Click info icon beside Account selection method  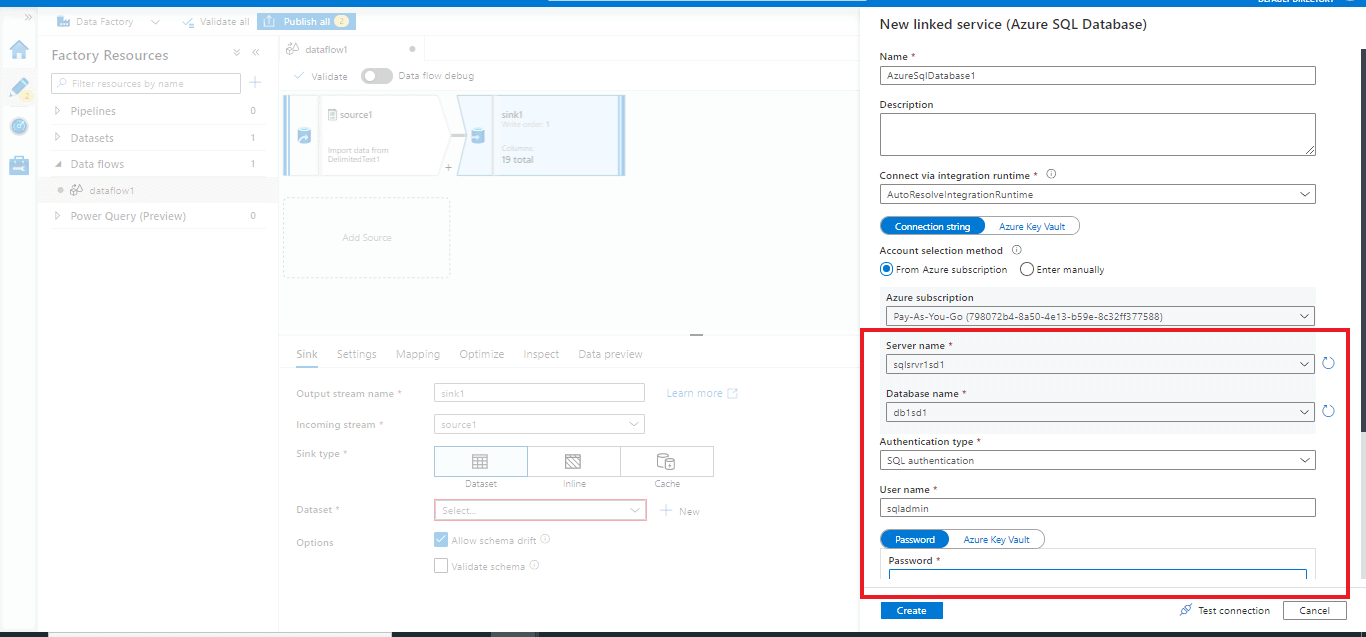pos(1016,250)
